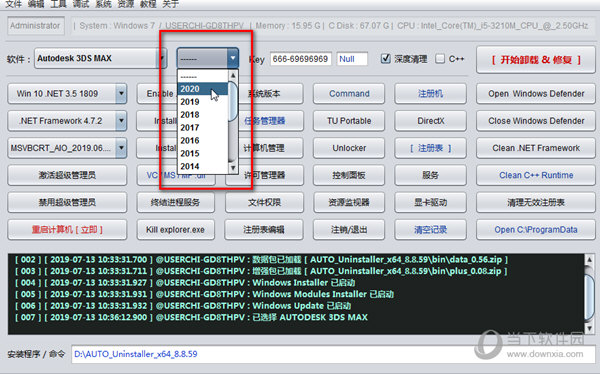
Task: Open the MSVBCRT_AIO_2019.06 dropdown
Action: (67, 148)
